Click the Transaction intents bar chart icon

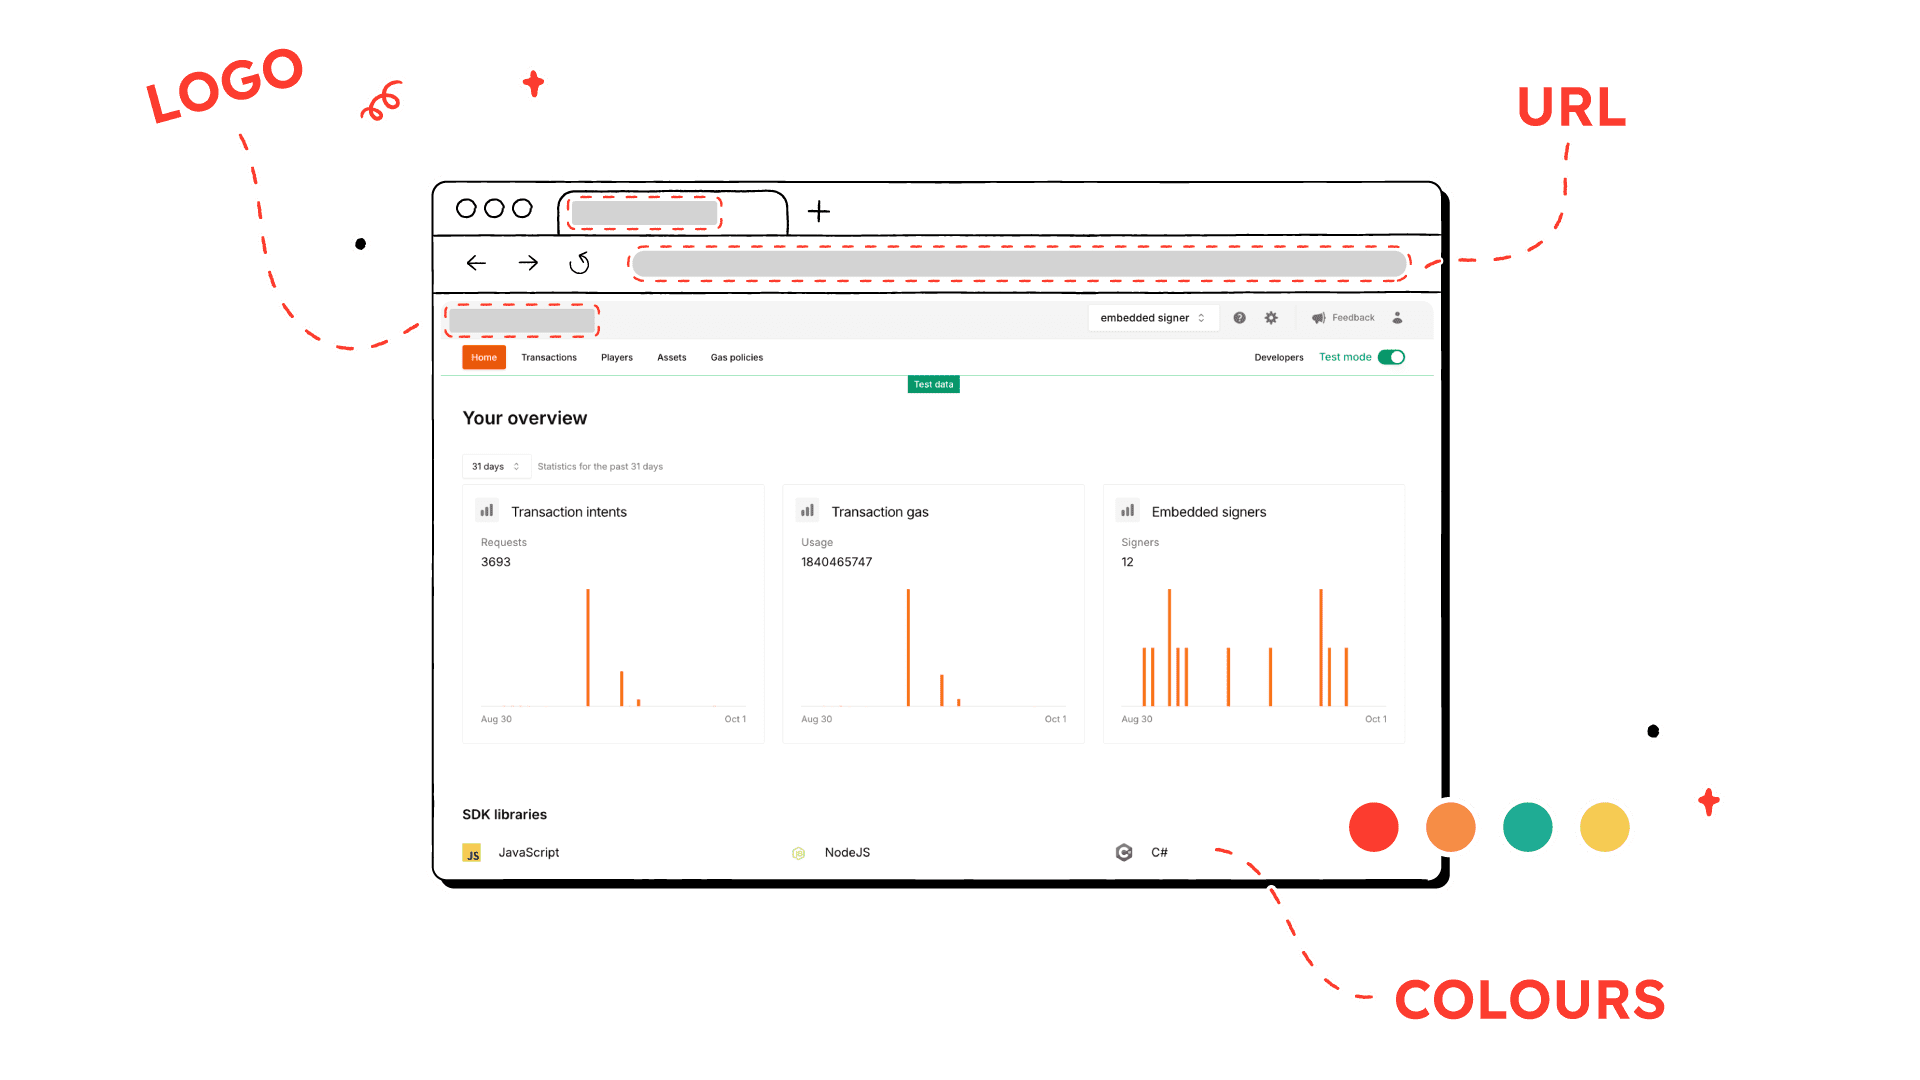tap(489, 512)
